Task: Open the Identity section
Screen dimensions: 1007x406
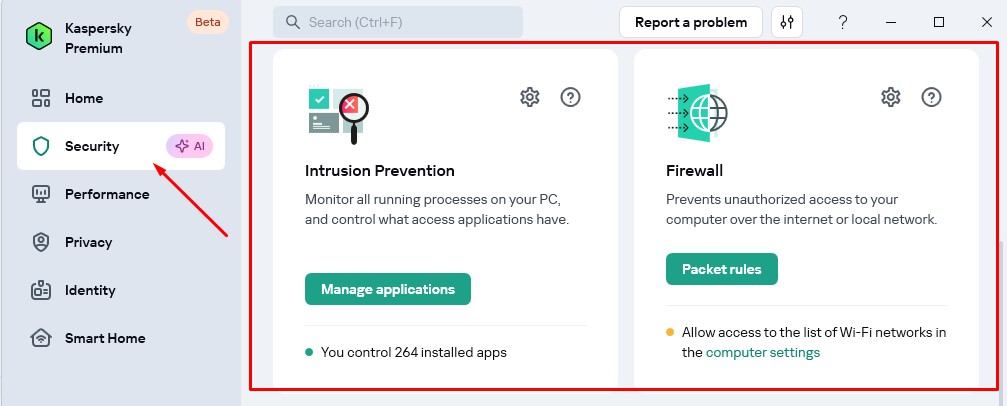Action: click(90, 290)
